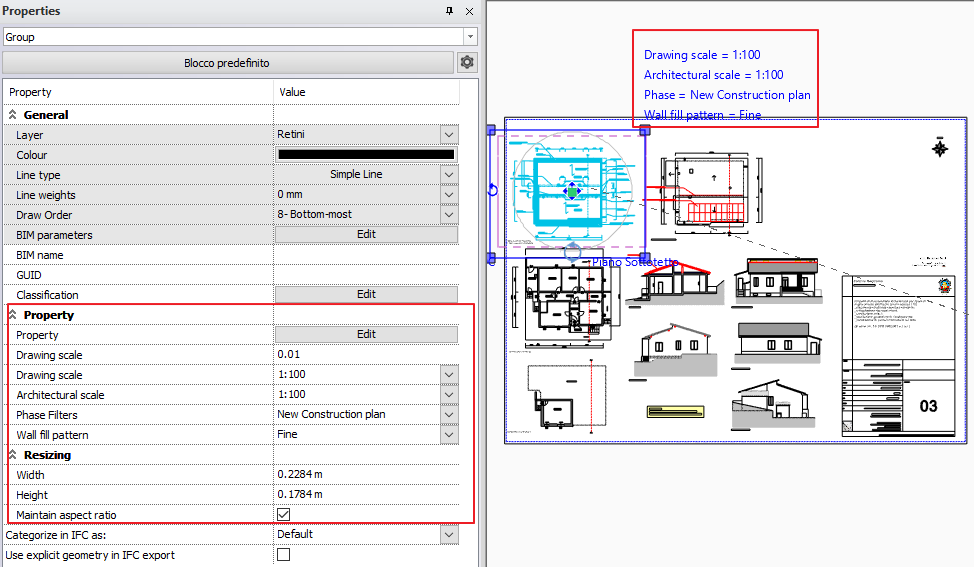Toggle Maintain aspect ratio checkbox
Screen dimensions: 974x567
283,515
